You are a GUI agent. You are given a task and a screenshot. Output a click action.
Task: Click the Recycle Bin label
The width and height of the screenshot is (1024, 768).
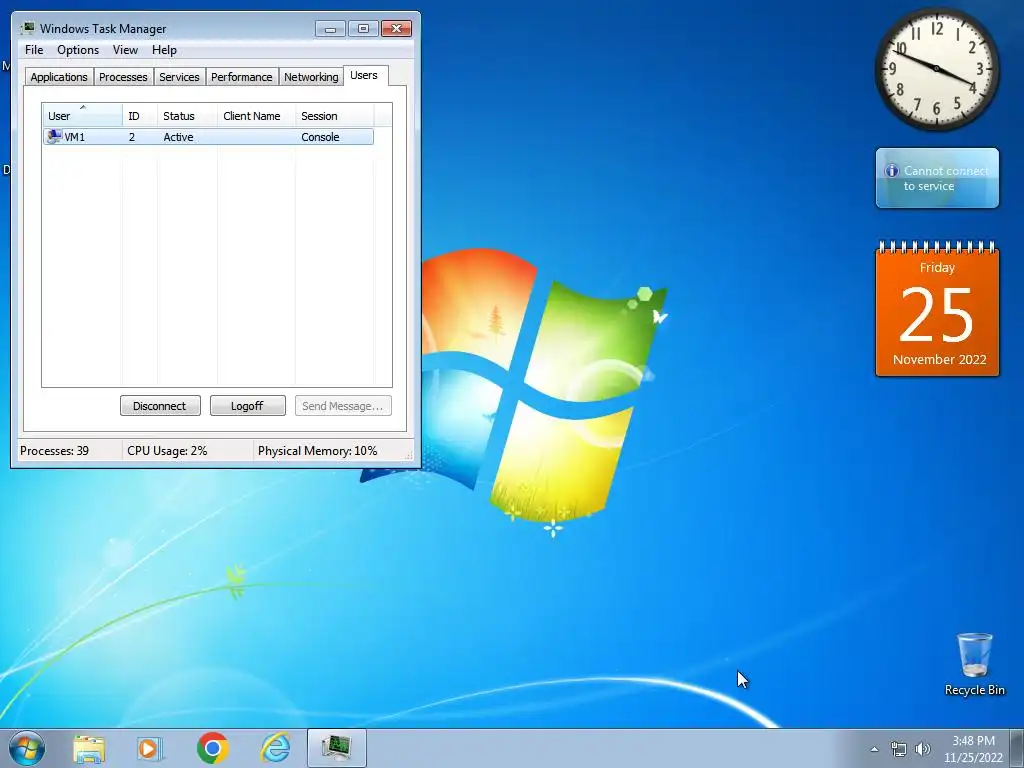coord(974,690)
